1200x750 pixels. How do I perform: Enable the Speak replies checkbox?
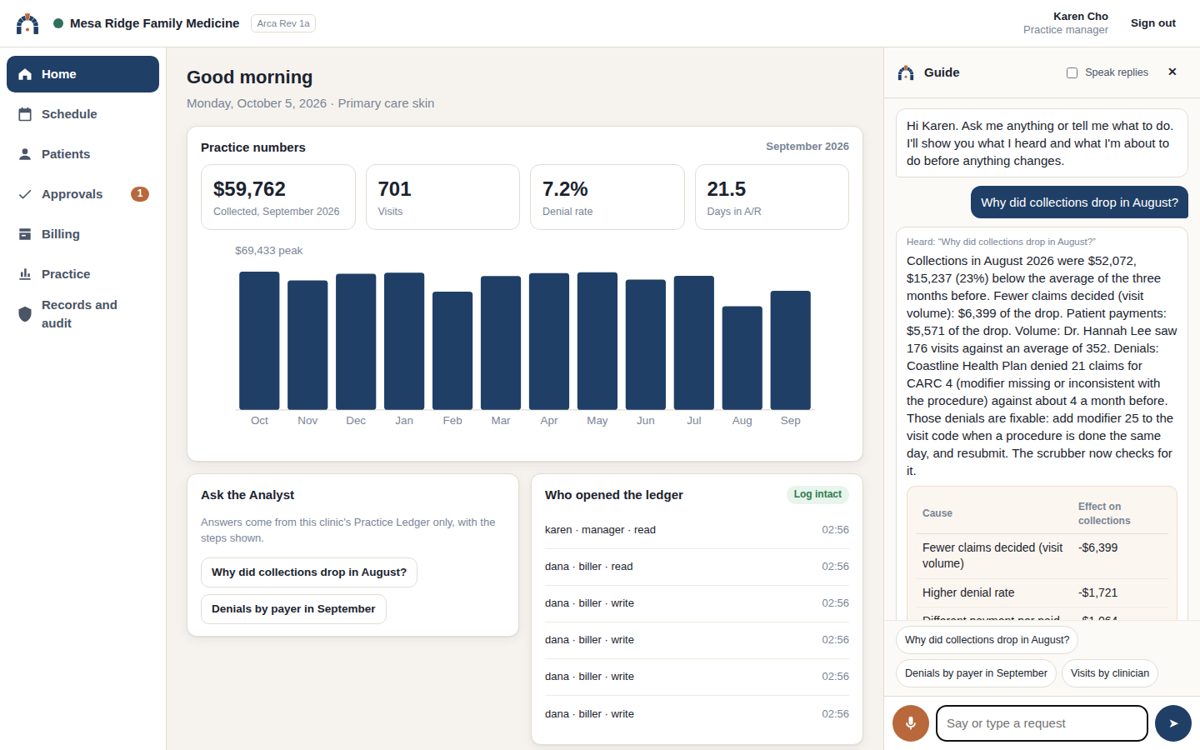tap(1072, 73)
